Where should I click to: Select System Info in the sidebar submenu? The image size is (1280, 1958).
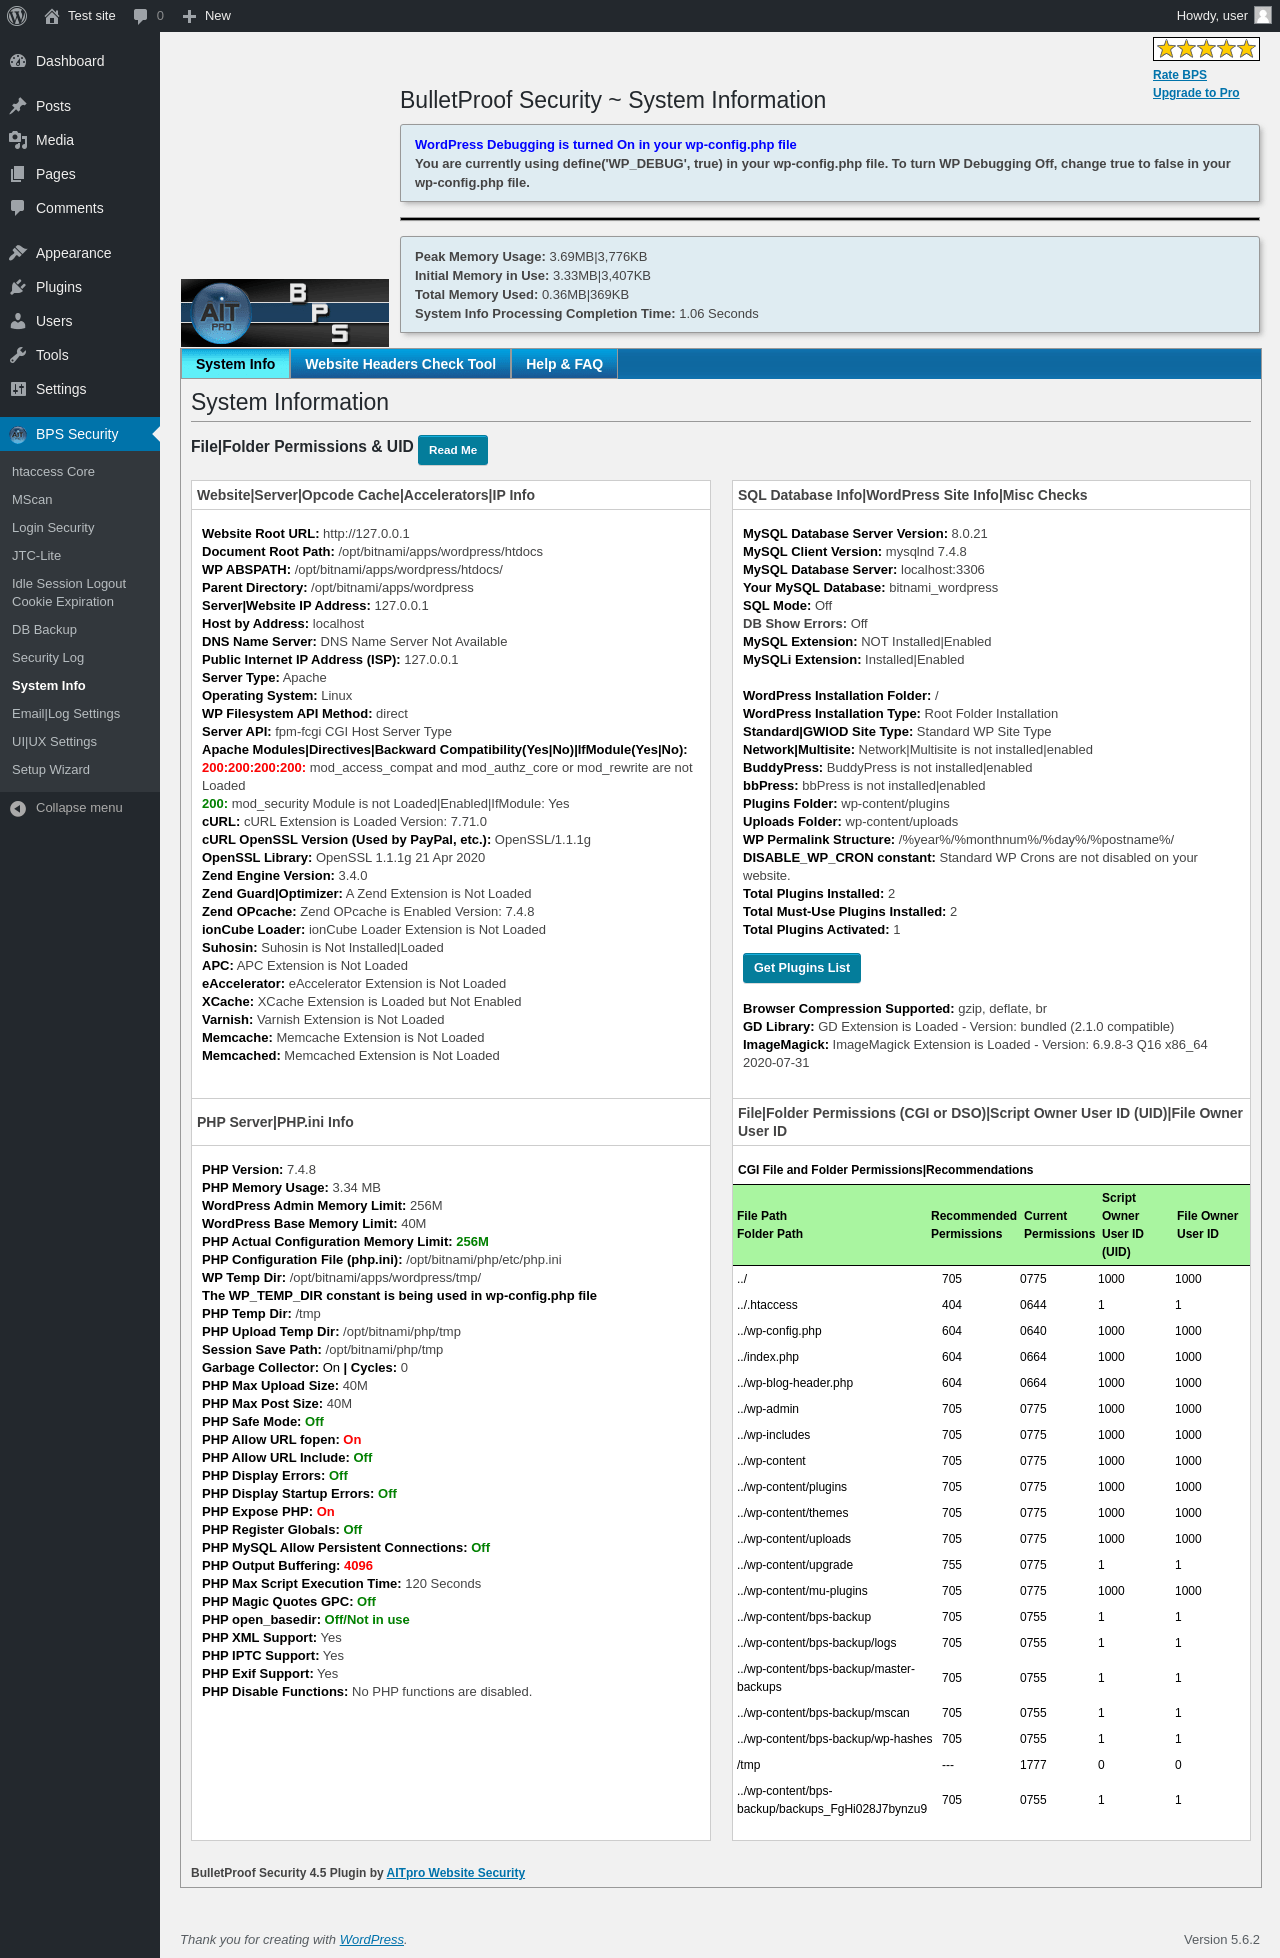click(x=49, y=686)
